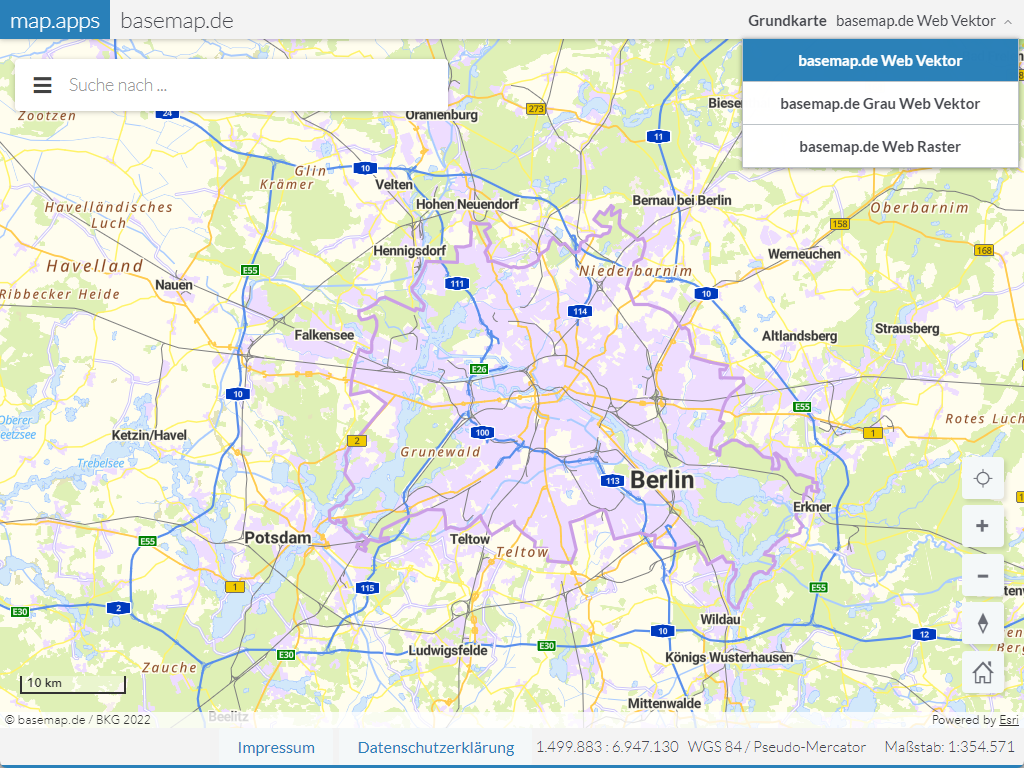
Task: Click the Falkensee town label
Action: 324,335
